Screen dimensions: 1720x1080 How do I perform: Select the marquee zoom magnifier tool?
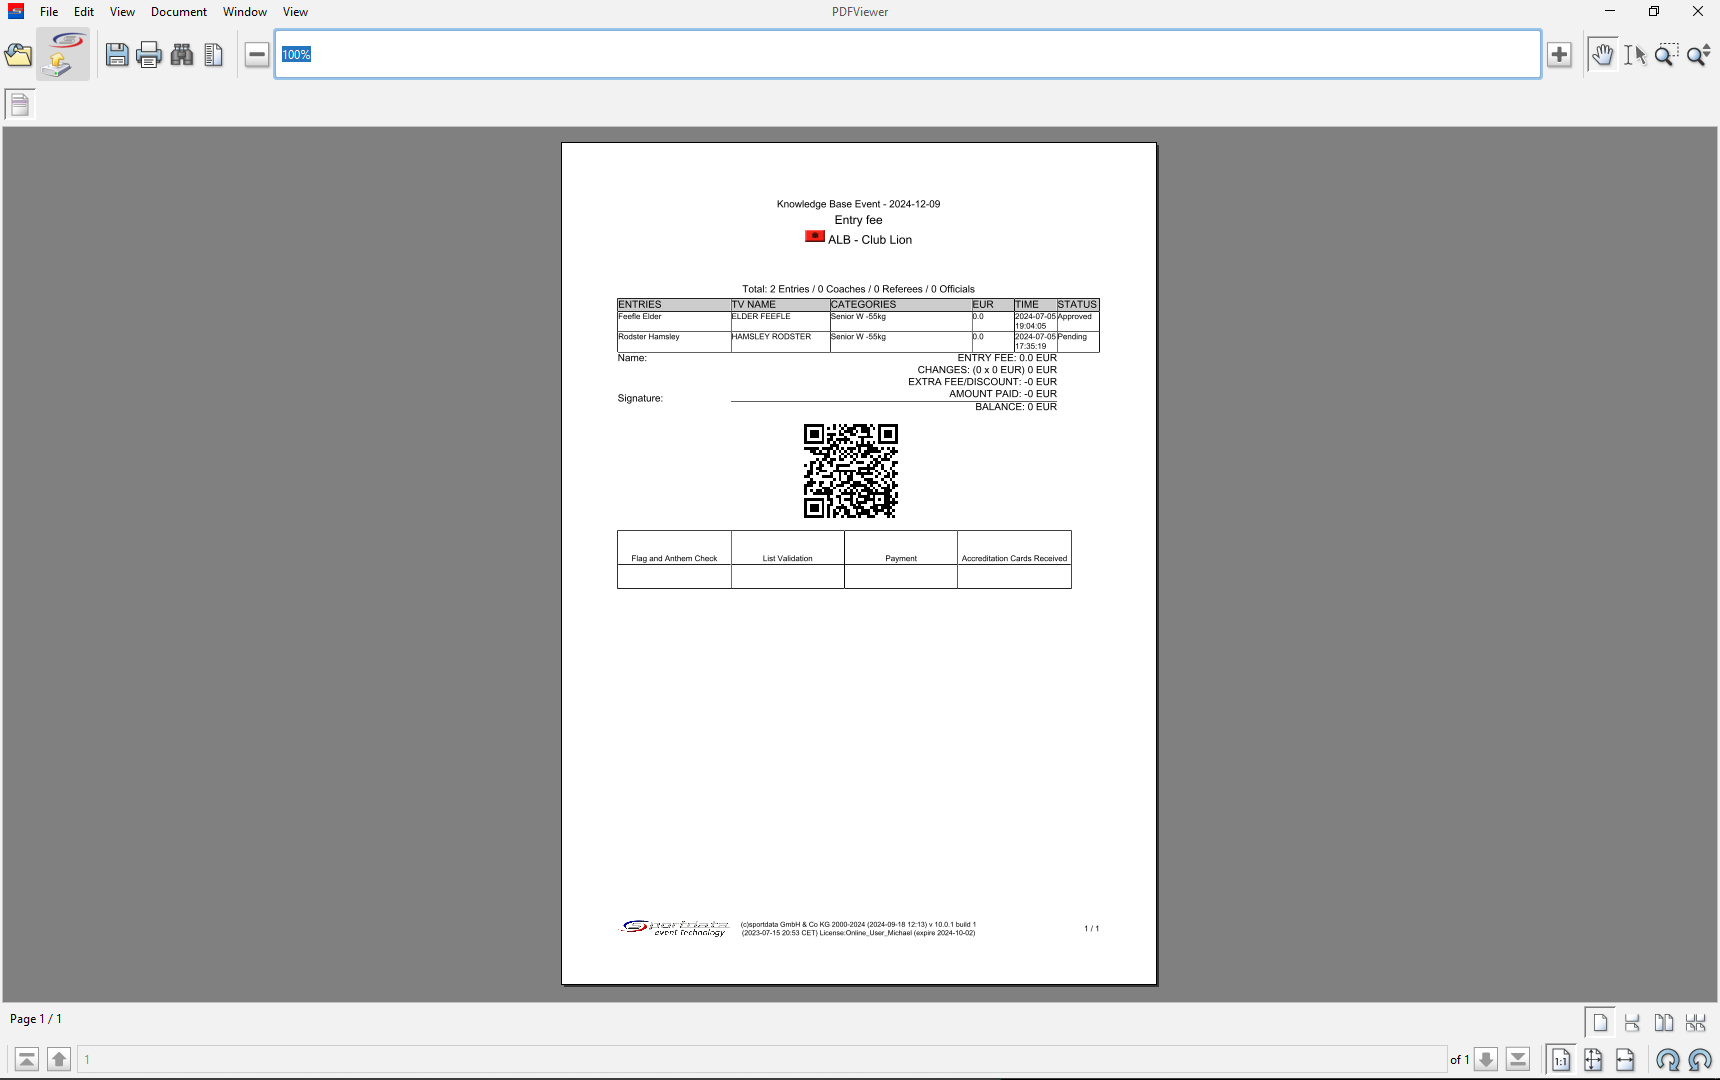[x=1666, y=55]
